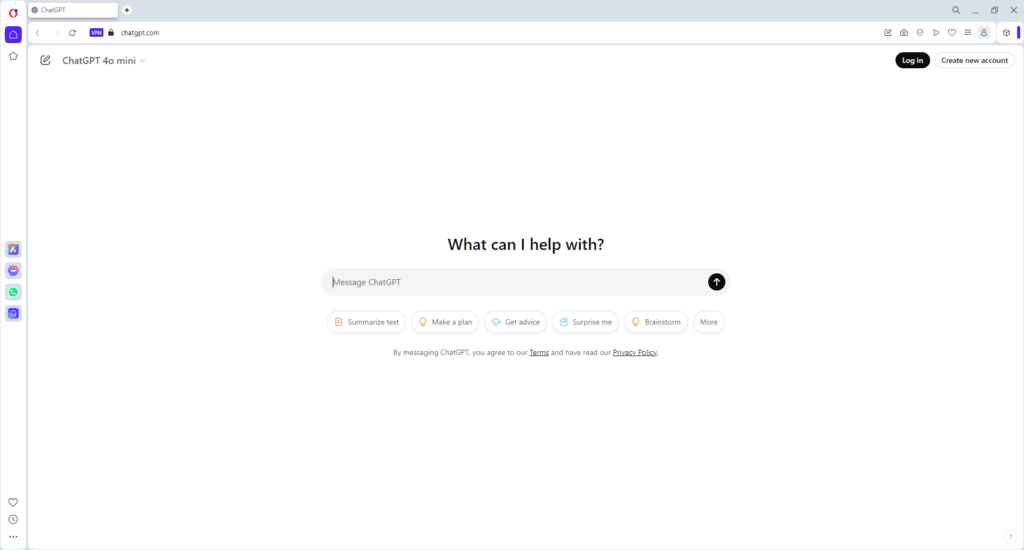Launch WhatsApp from the sidebar
Image resolution: width=1024 pixels, height=550 pixels.
13,292
